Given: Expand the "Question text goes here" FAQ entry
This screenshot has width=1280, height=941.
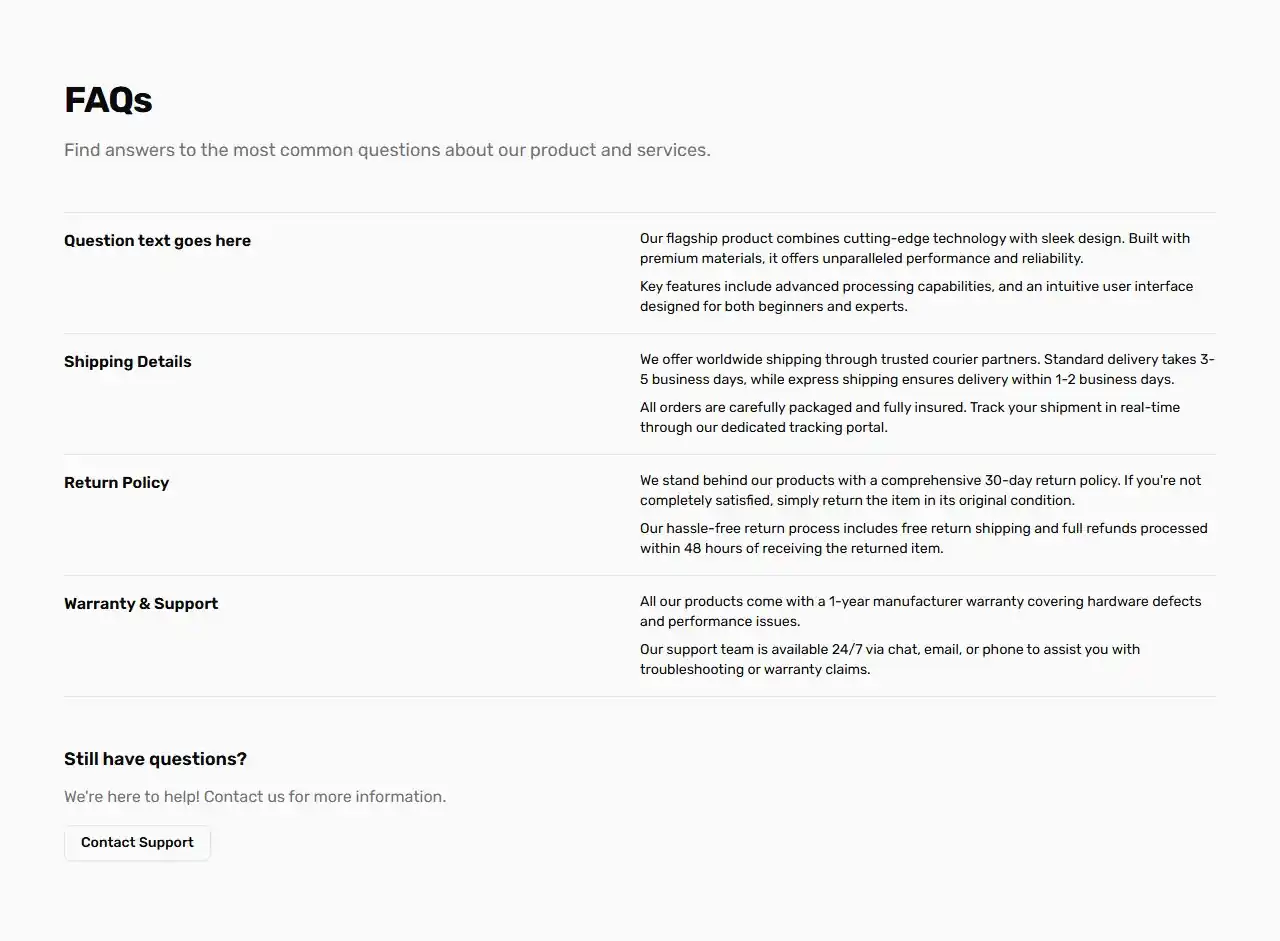Looking at the screenshot, I should 157,240.
